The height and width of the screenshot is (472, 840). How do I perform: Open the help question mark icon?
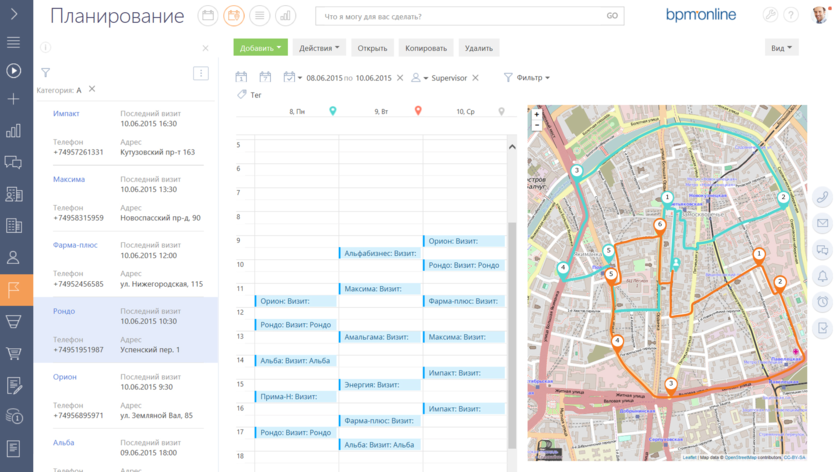click(x=792, y=16)
